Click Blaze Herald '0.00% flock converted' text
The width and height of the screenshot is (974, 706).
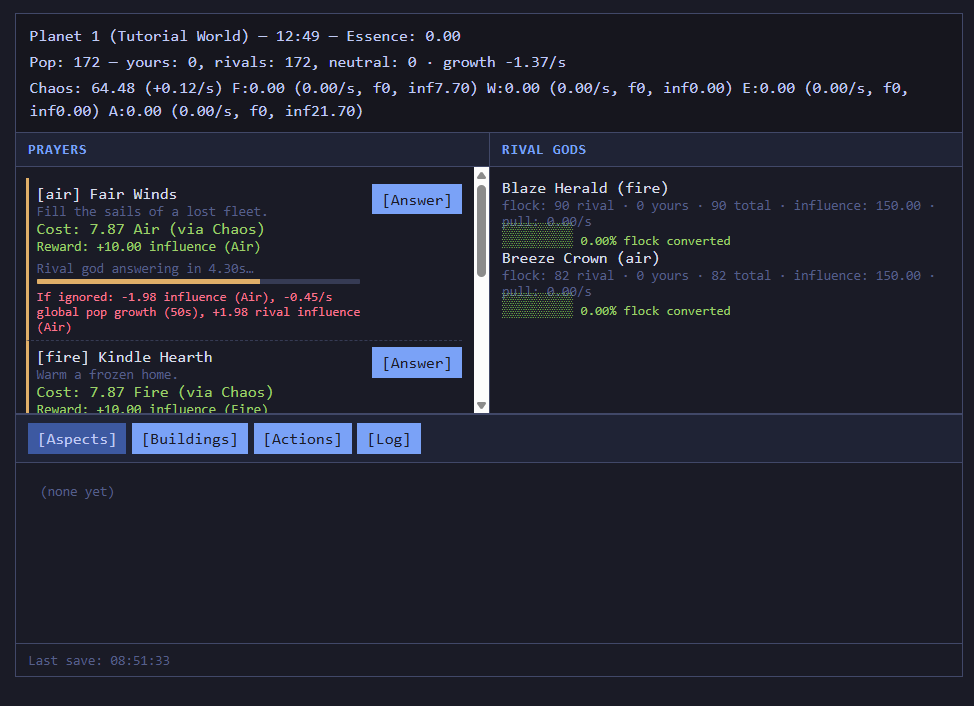pyautogui.click(x=655, y=241)
